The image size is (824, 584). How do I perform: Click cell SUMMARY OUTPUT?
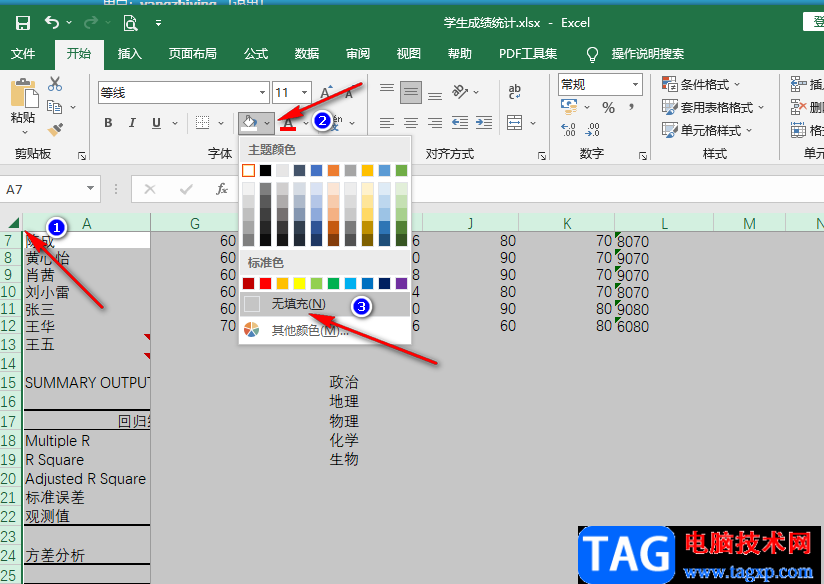tap(87, 382)
